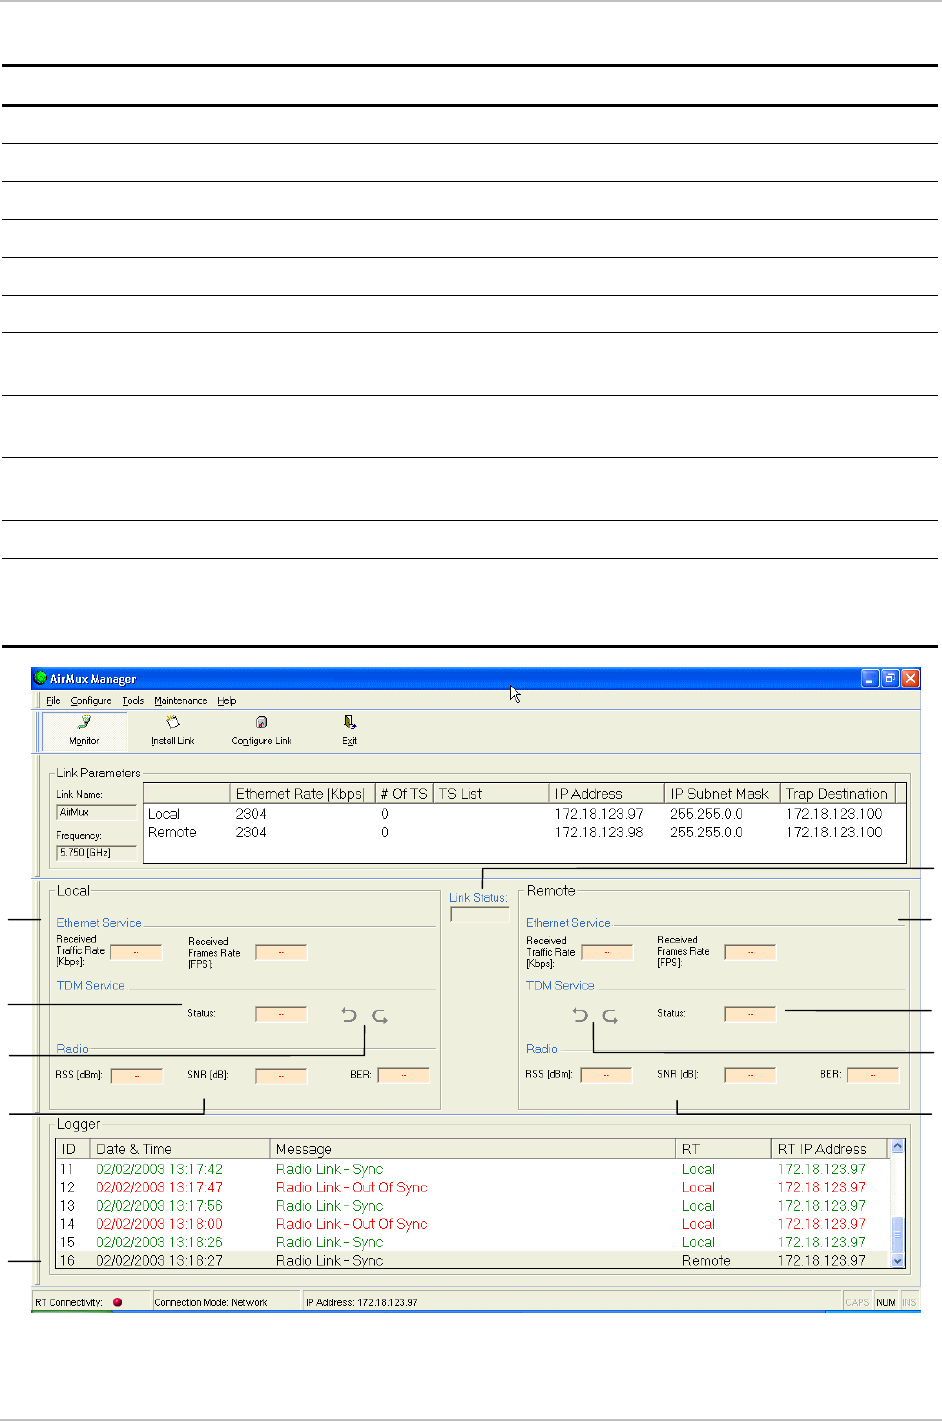Click IP Address status bar entry
942x1421 pixels.
point(572,1302)
